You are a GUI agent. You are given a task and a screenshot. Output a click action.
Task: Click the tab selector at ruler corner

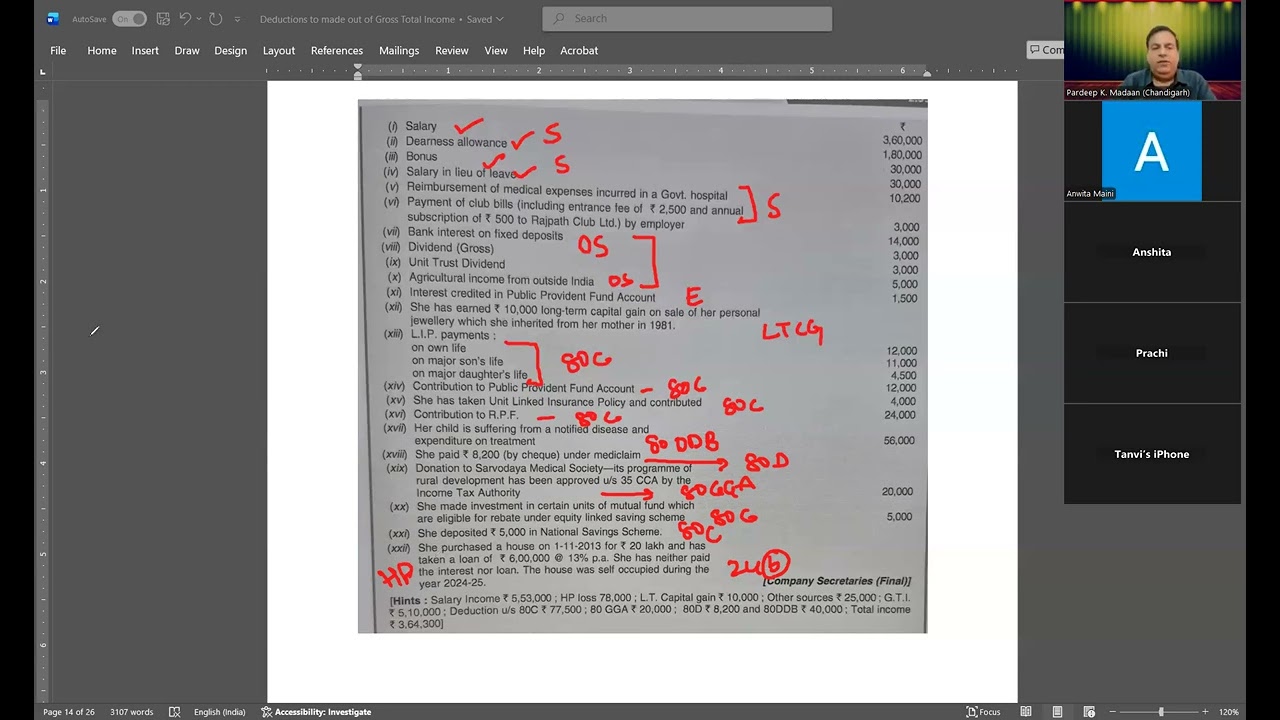pos(42,72)
